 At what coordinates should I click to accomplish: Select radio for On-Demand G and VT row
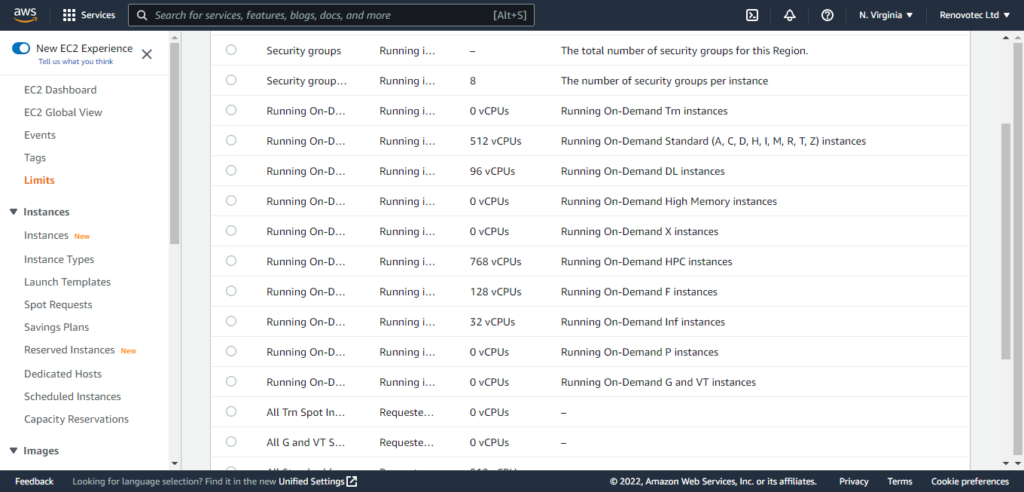click(x=231, y=381)
